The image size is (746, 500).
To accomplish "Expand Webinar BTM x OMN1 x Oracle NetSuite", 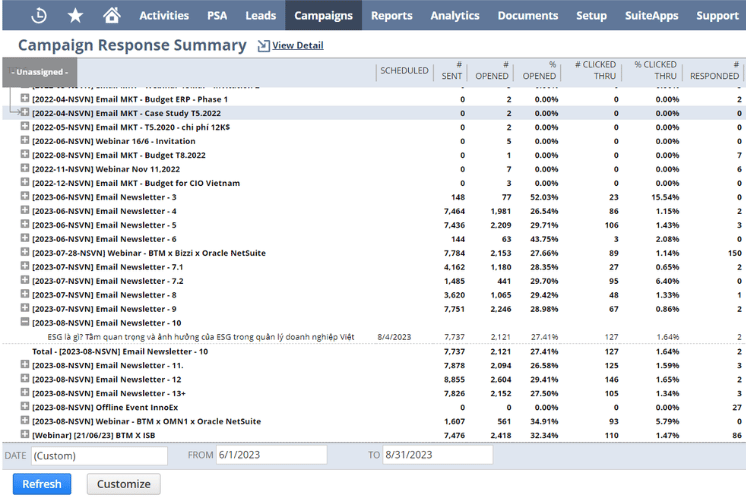I will 25,421.
